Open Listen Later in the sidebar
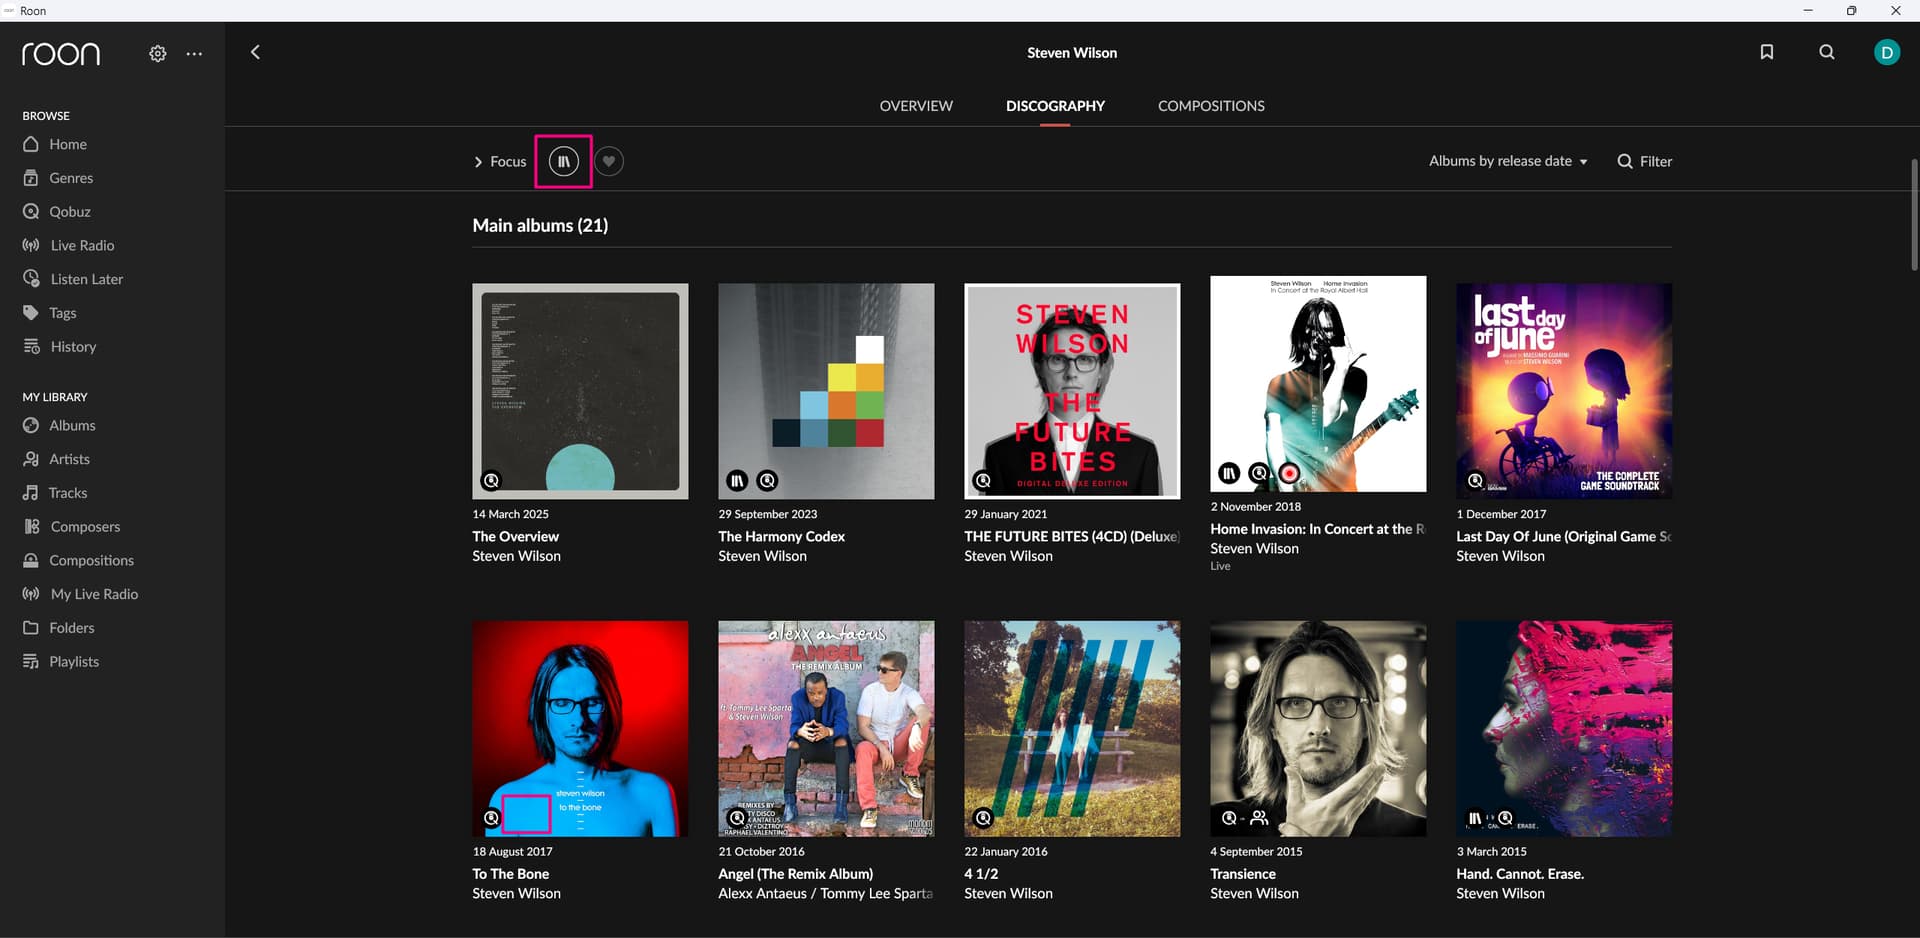 coord(86,279)
